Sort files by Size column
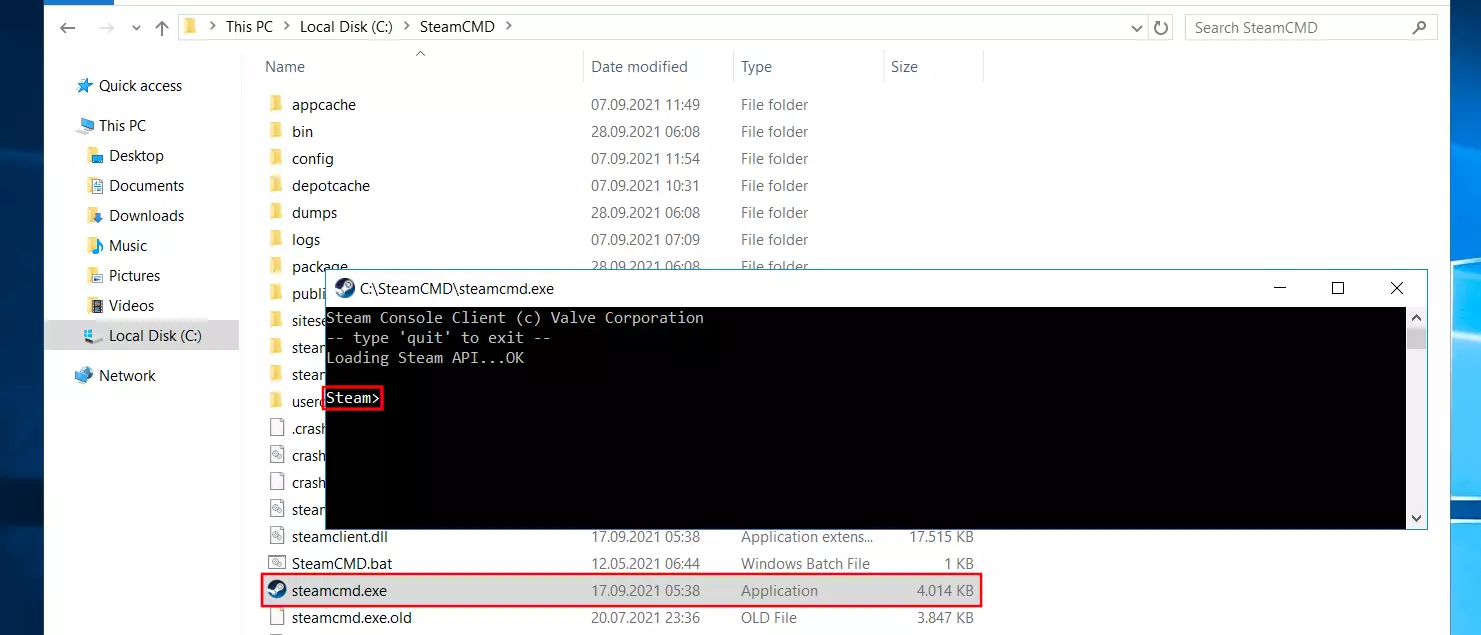This screenshot has height=635, width=1481. 904,67
